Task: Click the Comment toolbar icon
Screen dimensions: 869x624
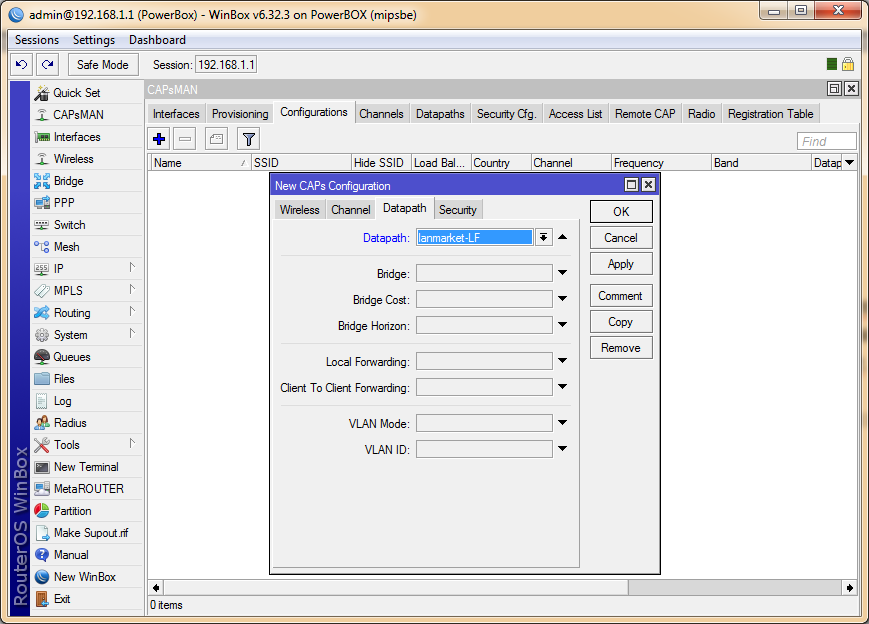Action: 216,139
